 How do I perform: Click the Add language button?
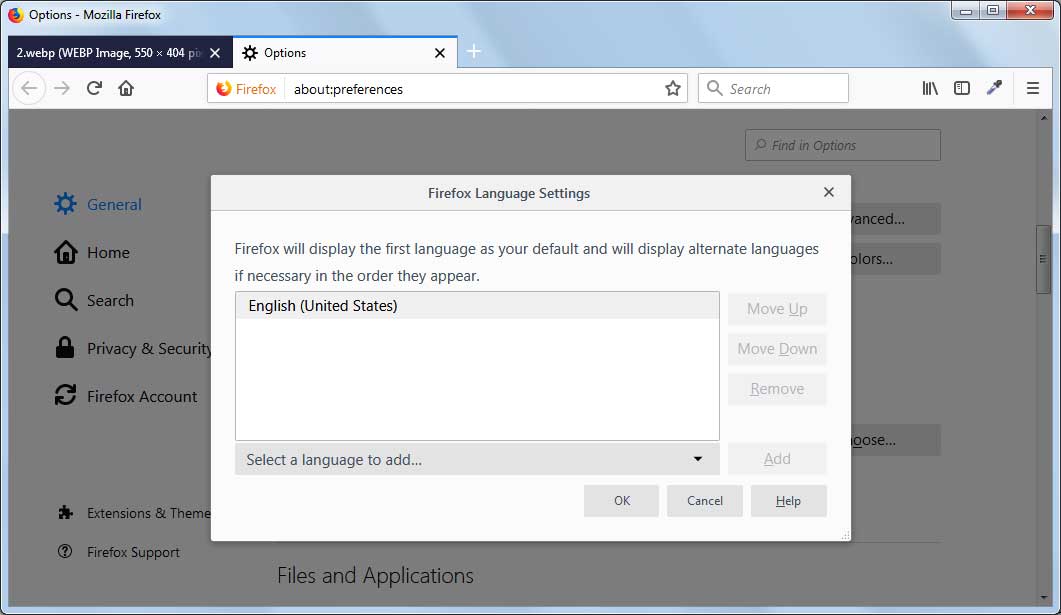click(777, 459)
